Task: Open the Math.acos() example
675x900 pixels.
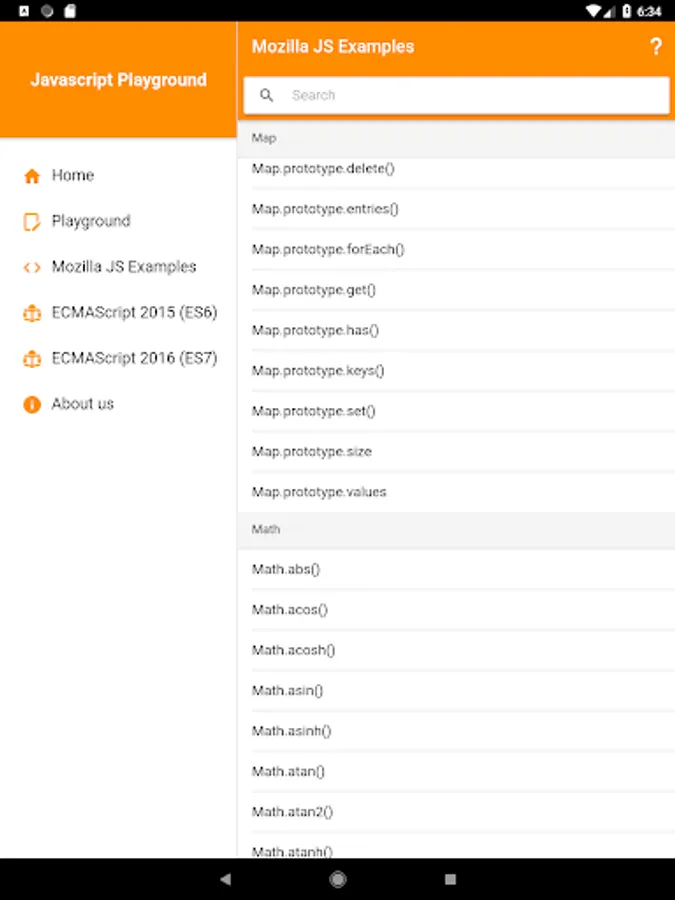Action: (456, 610)
